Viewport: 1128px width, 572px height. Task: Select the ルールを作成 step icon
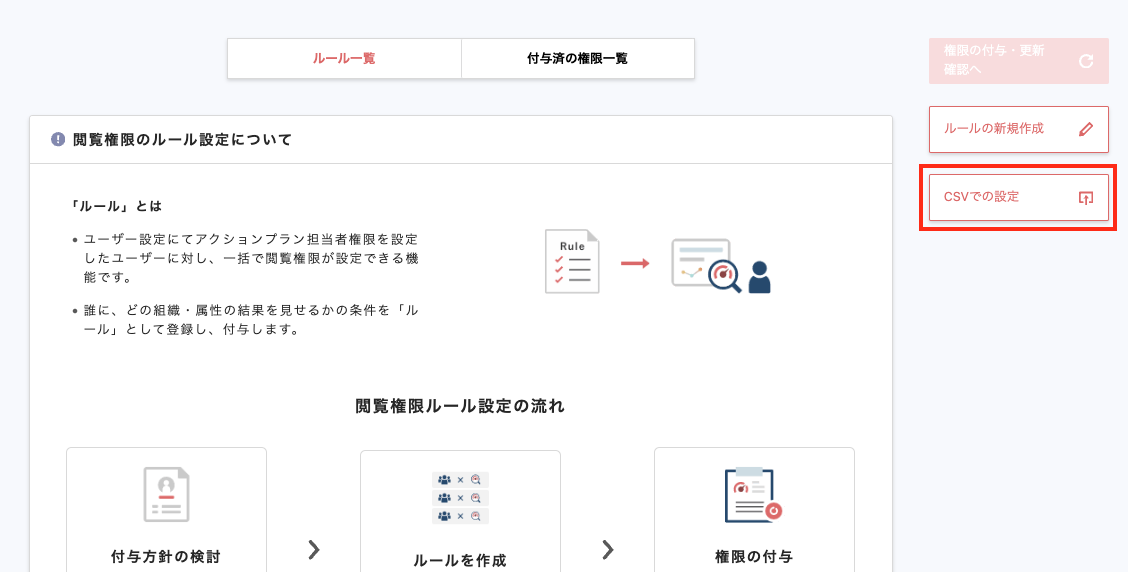point(460,497)
